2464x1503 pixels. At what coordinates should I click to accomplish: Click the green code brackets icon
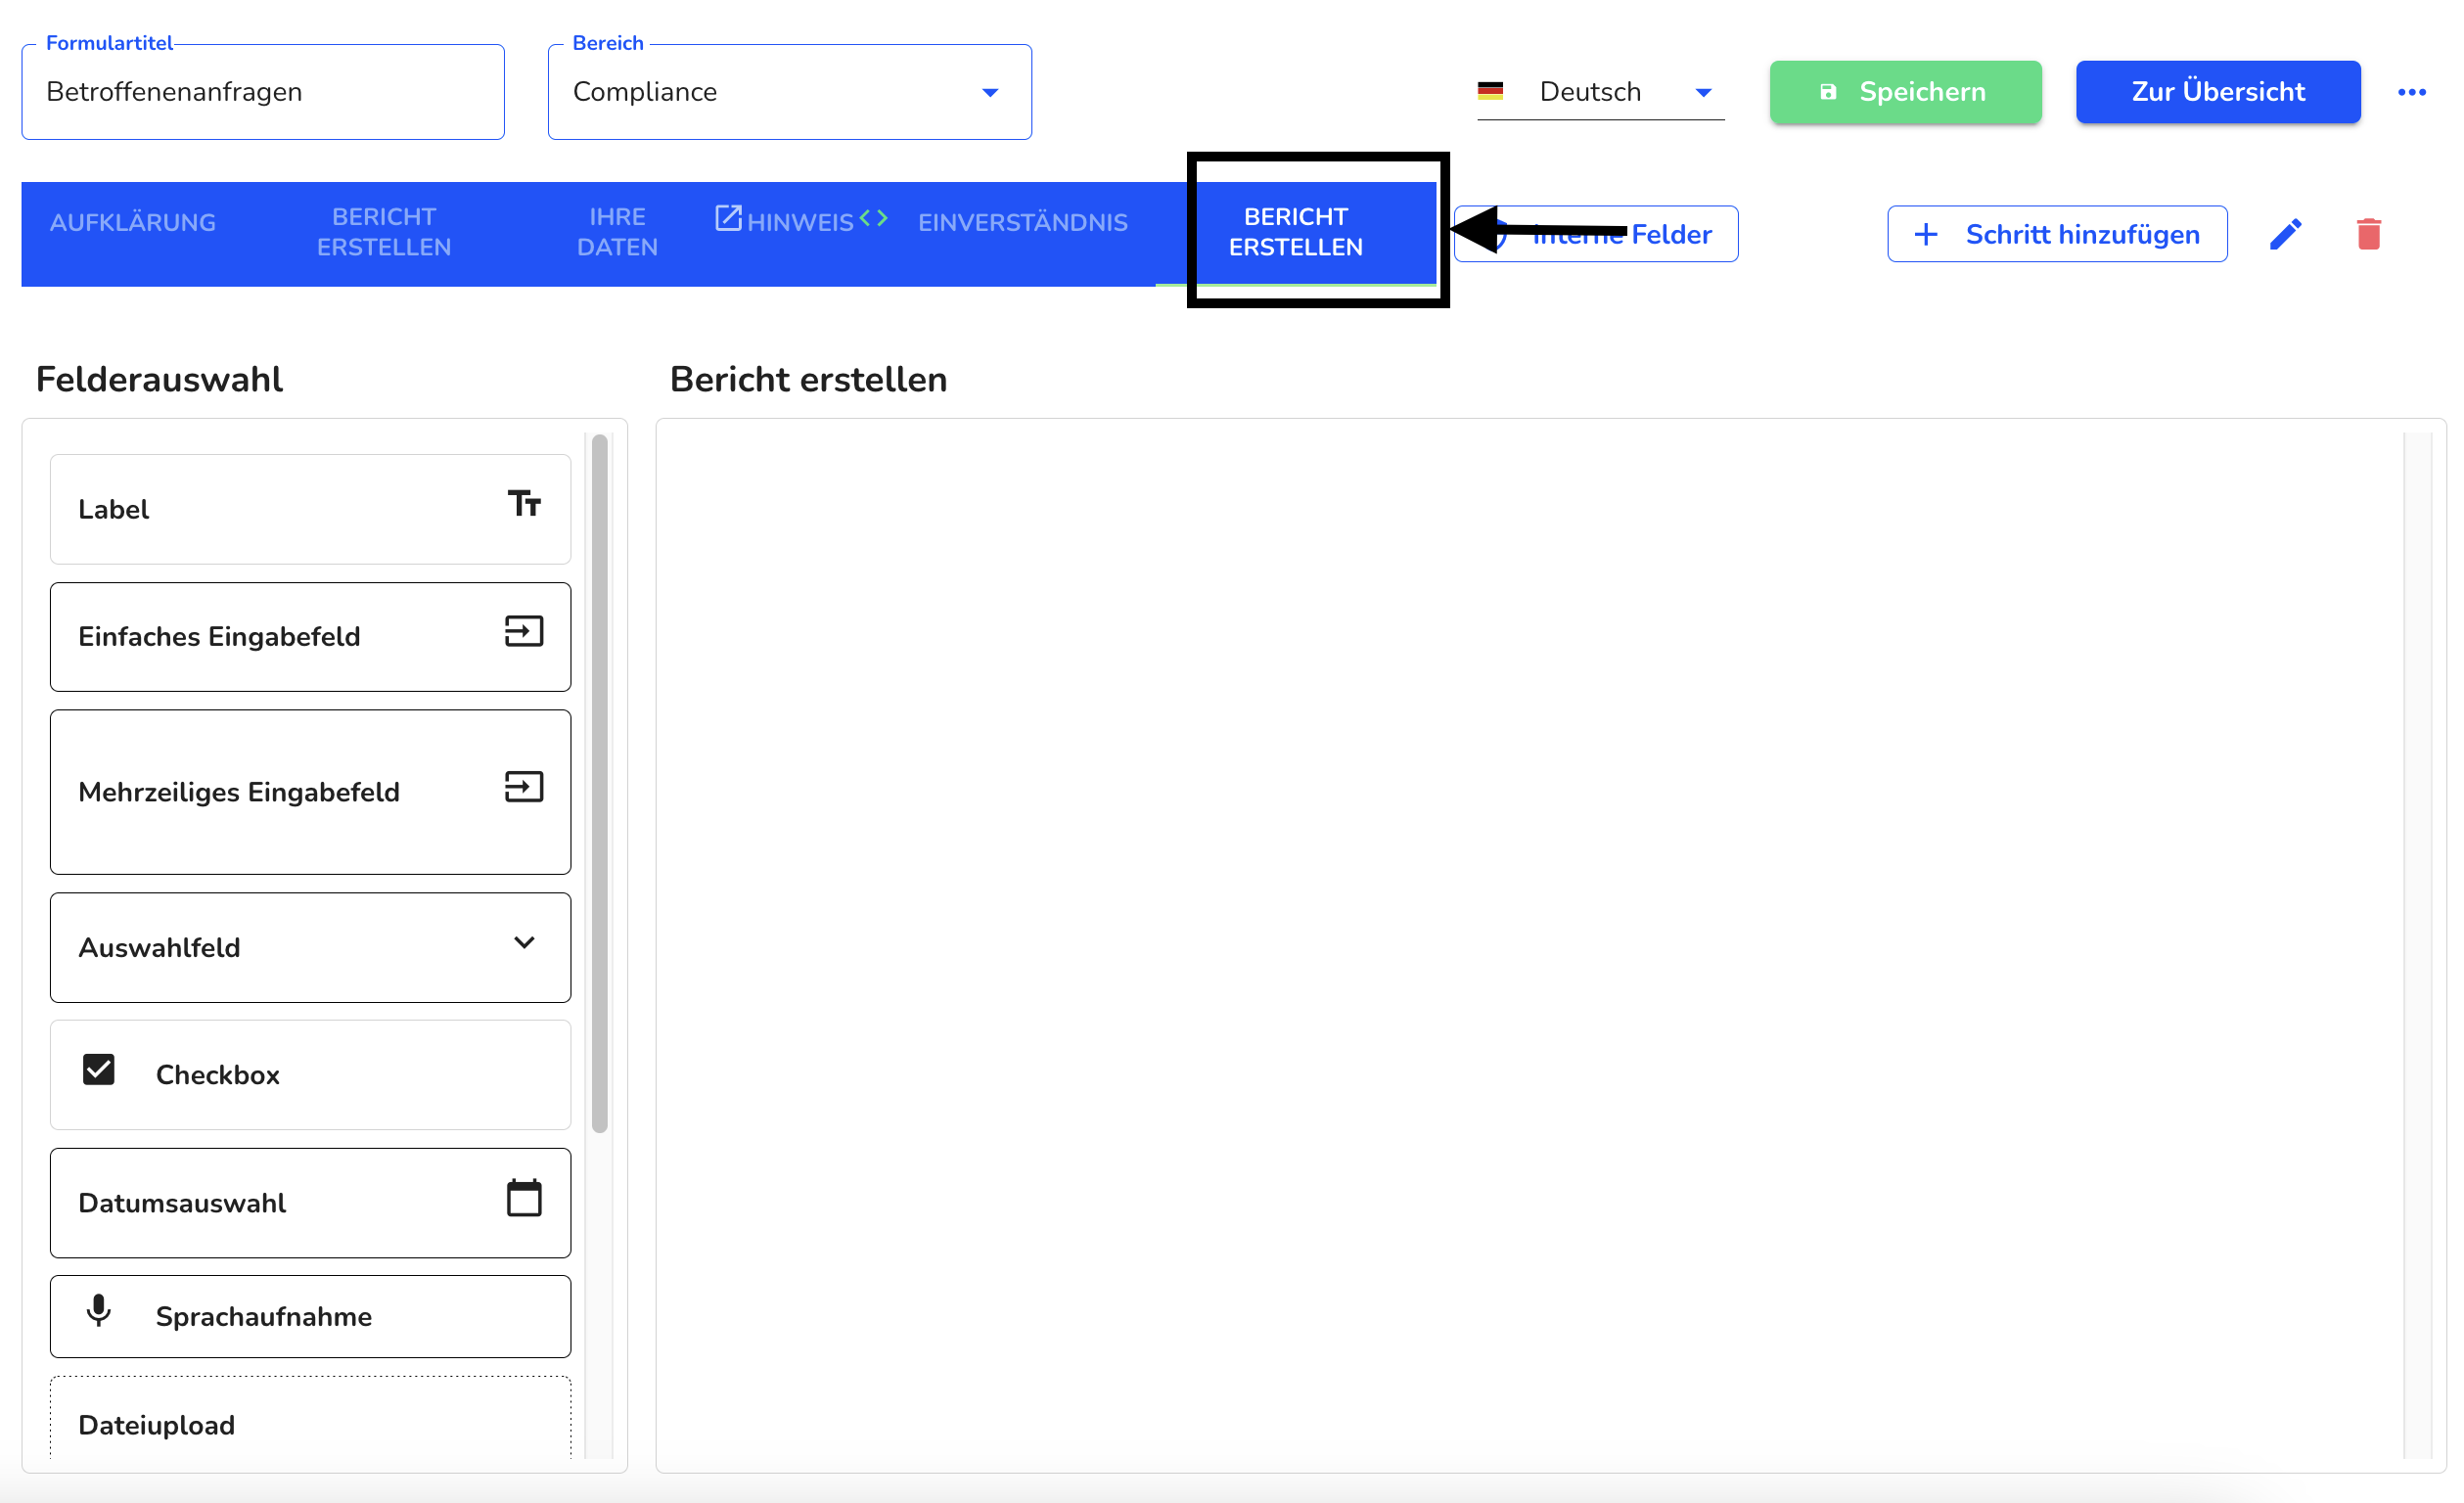pos(874,218)
